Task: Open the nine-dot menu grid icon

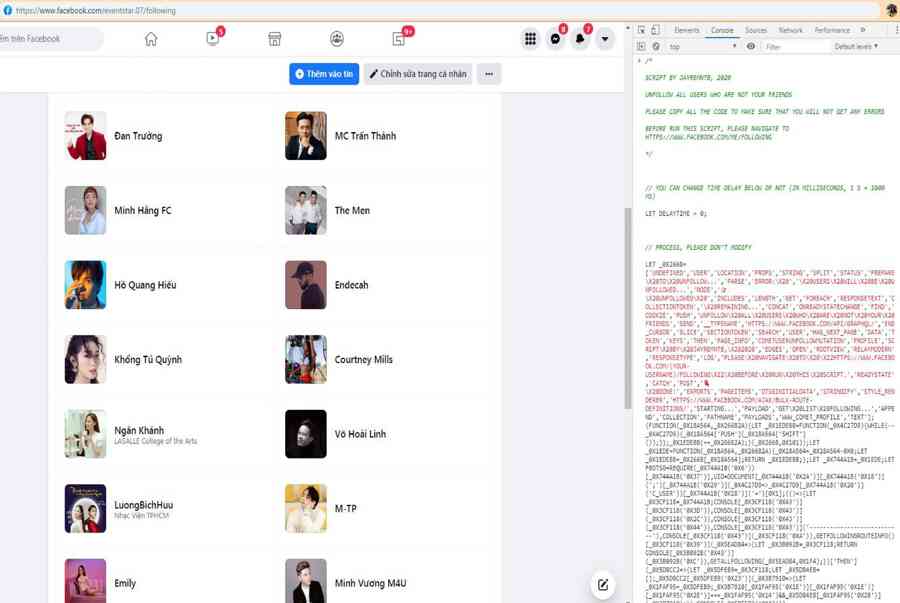Action: tap(530, 39)
